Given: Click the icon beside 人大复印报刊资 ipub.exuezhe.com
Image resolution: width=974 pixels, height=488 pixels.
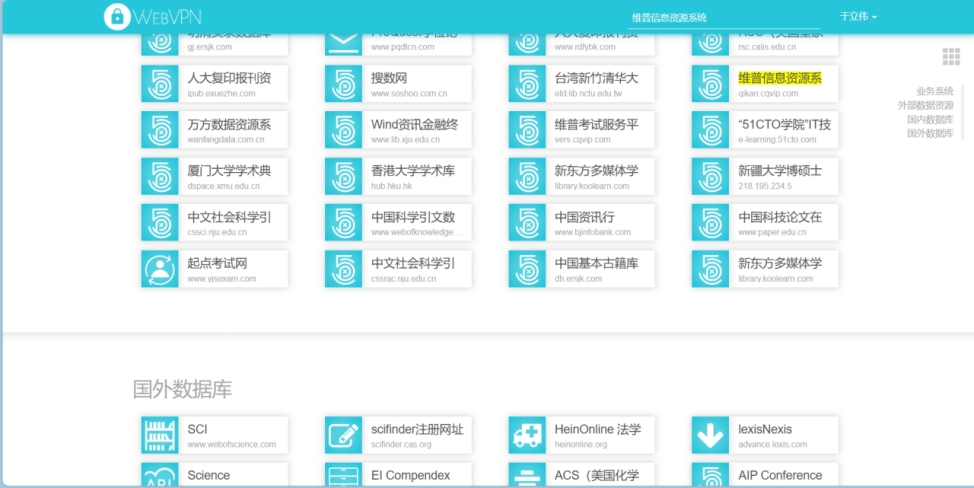Looking at the screenshot, I should pos(160,84).
